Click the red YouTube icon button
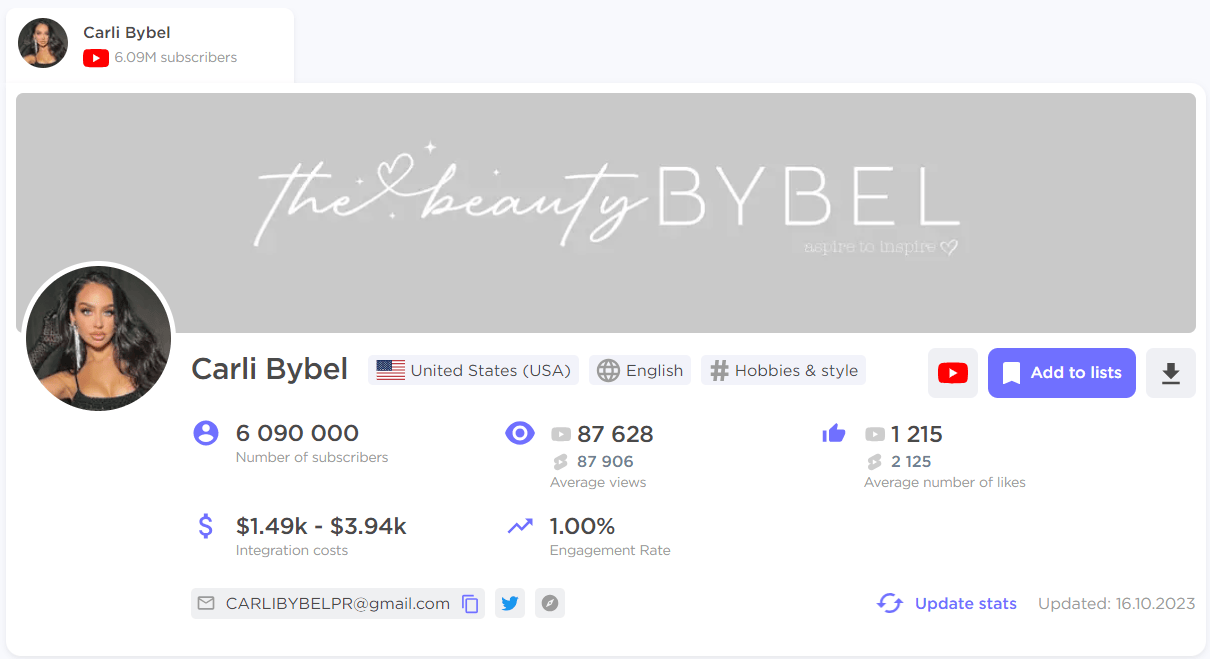Screen dimensions: 1210x659 [x=952, y=372]
